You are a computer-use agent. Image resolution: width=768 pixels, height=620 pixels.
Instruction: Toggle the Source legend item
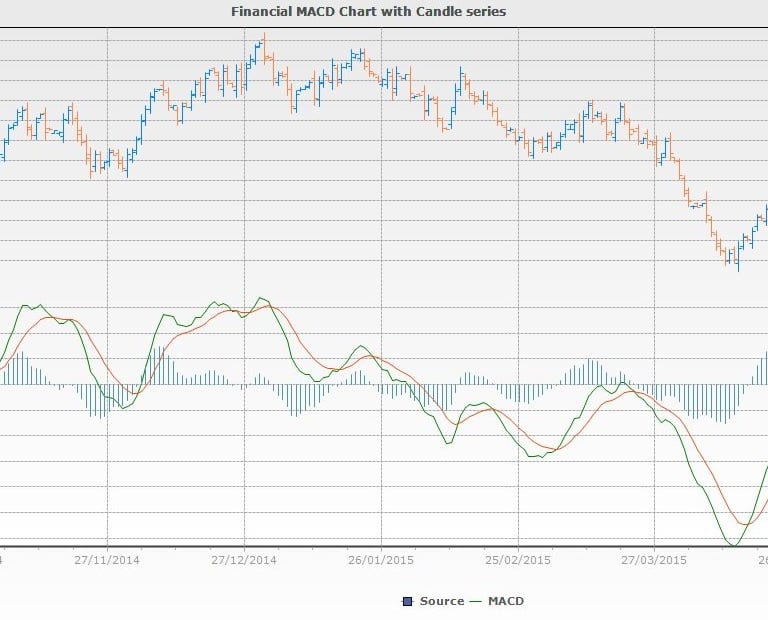click(432, 601)
